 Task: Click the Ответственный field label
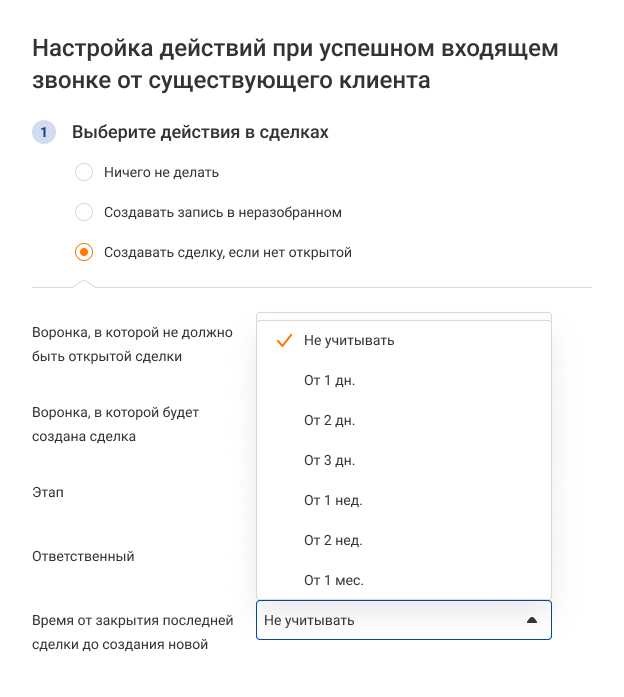[83, 556]
